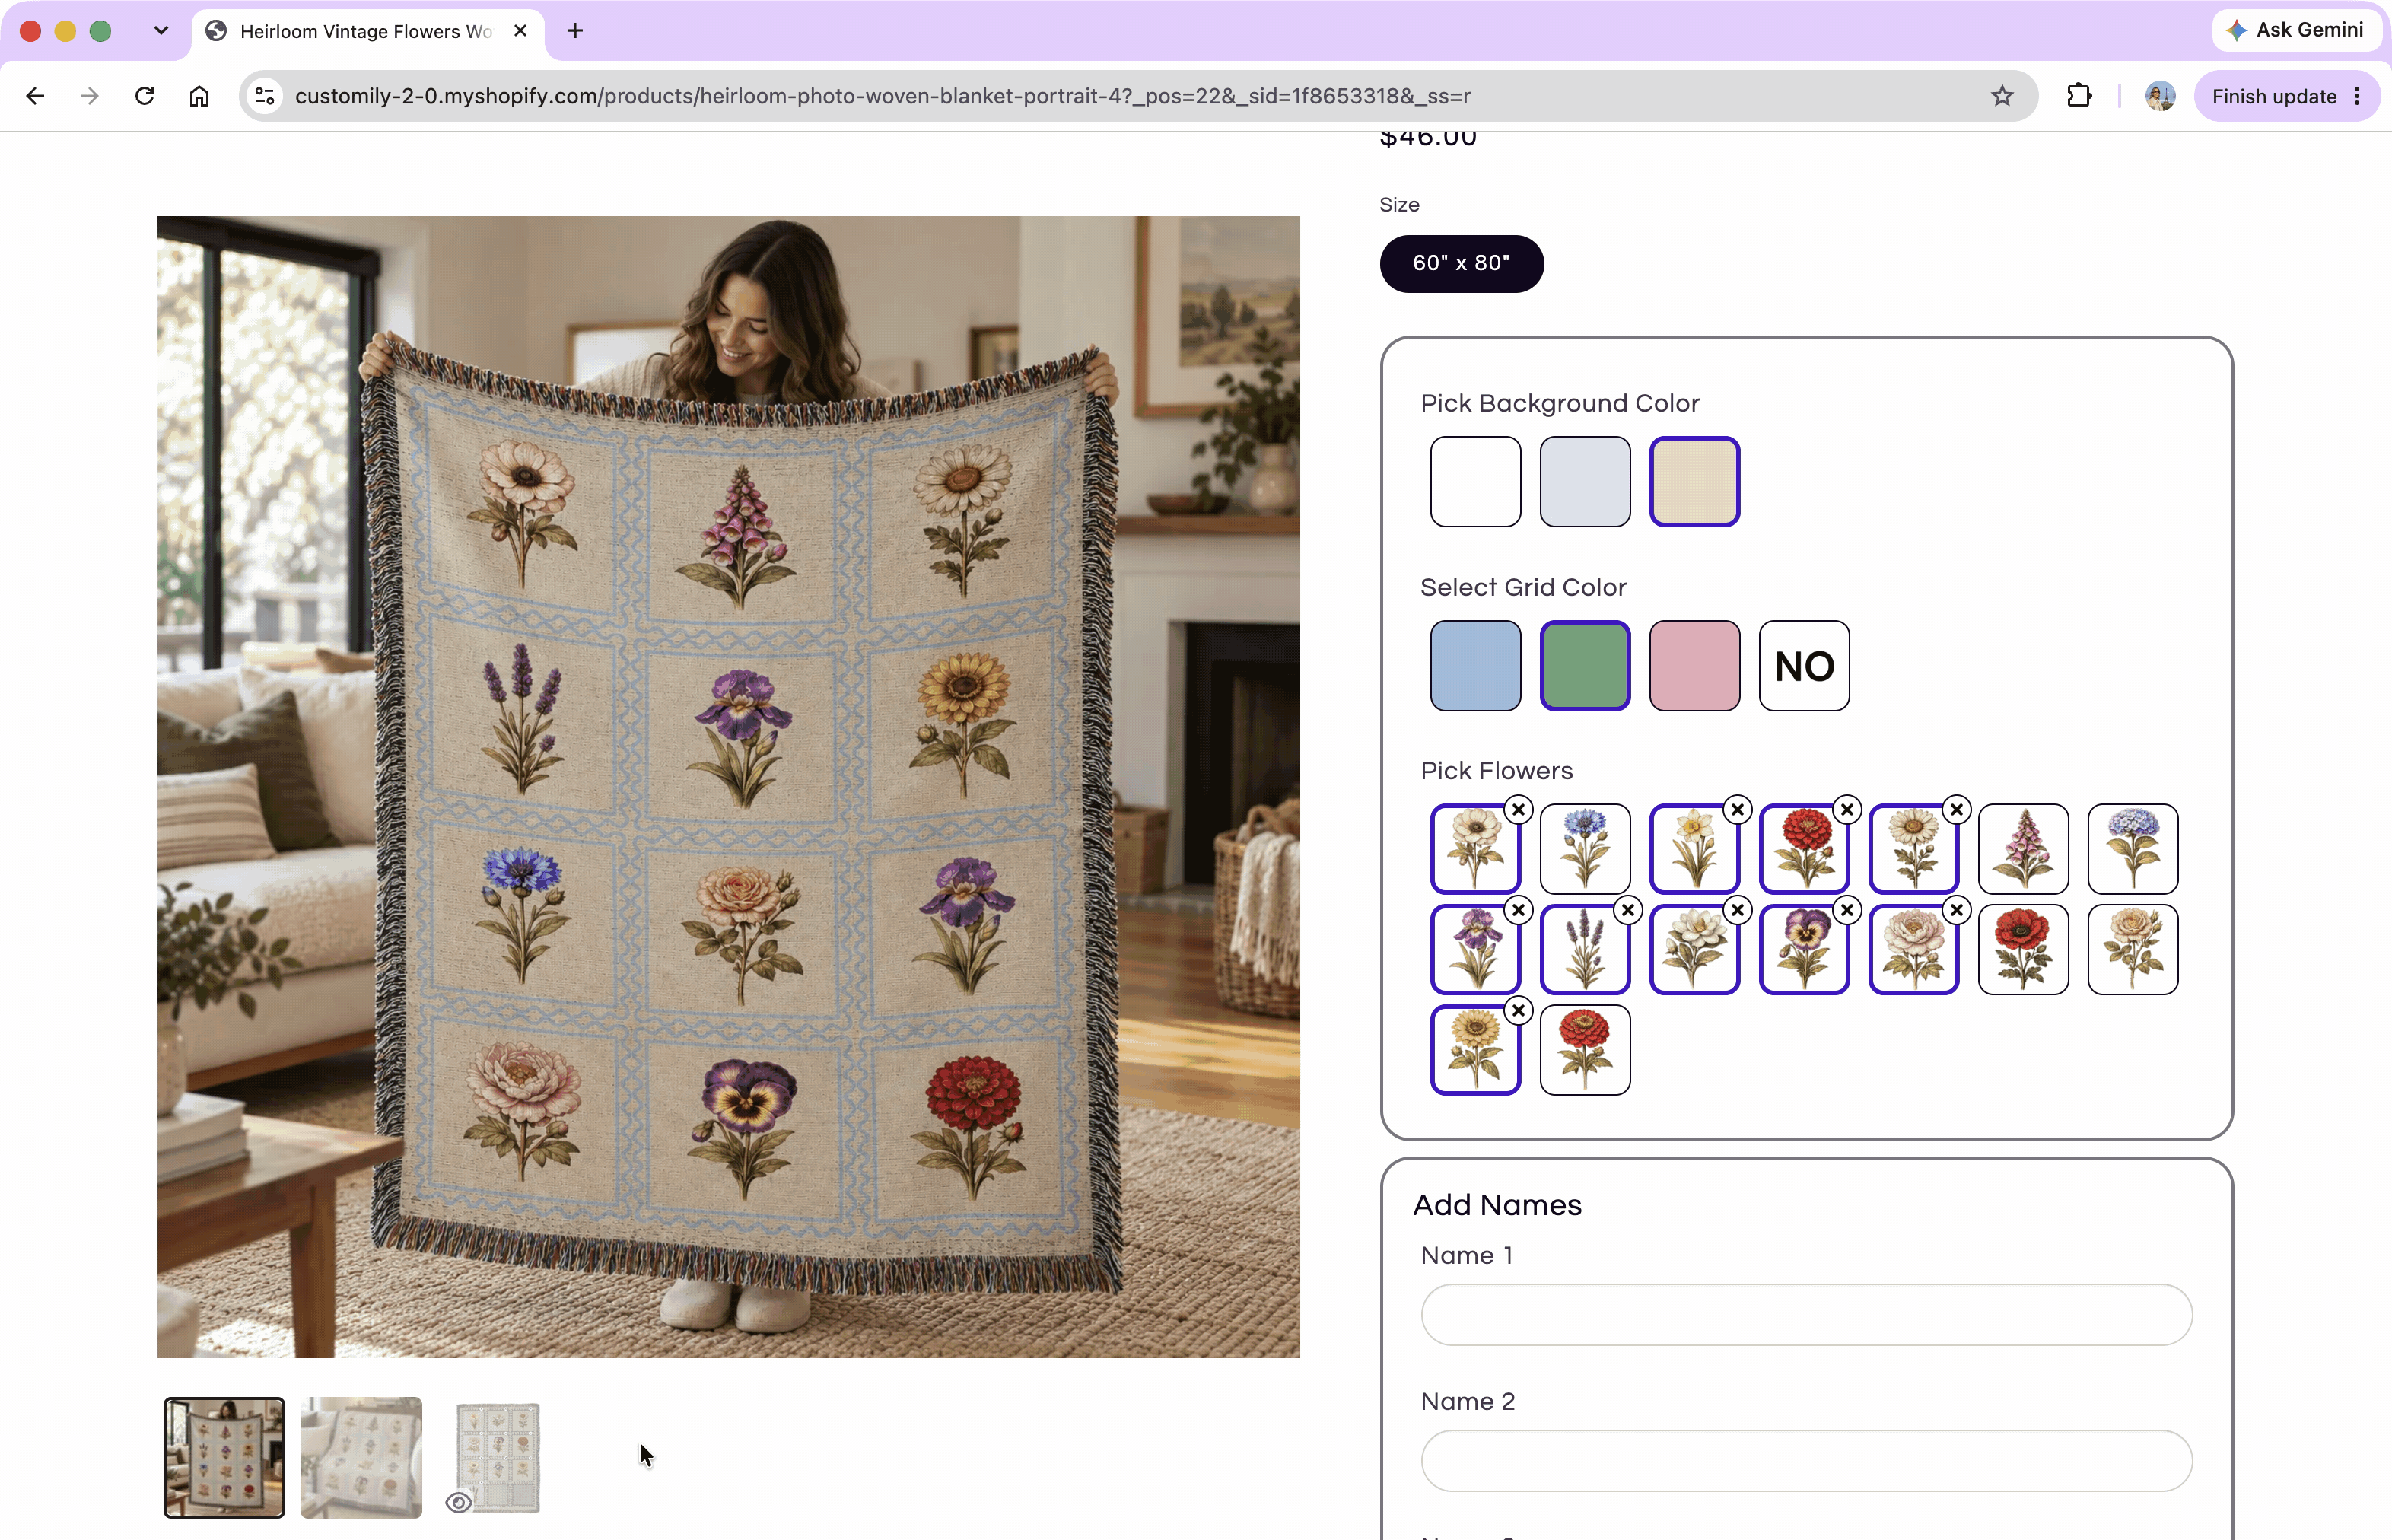
Task: Select the blue hydrangea flower tile
Action: click(2133, 849)
